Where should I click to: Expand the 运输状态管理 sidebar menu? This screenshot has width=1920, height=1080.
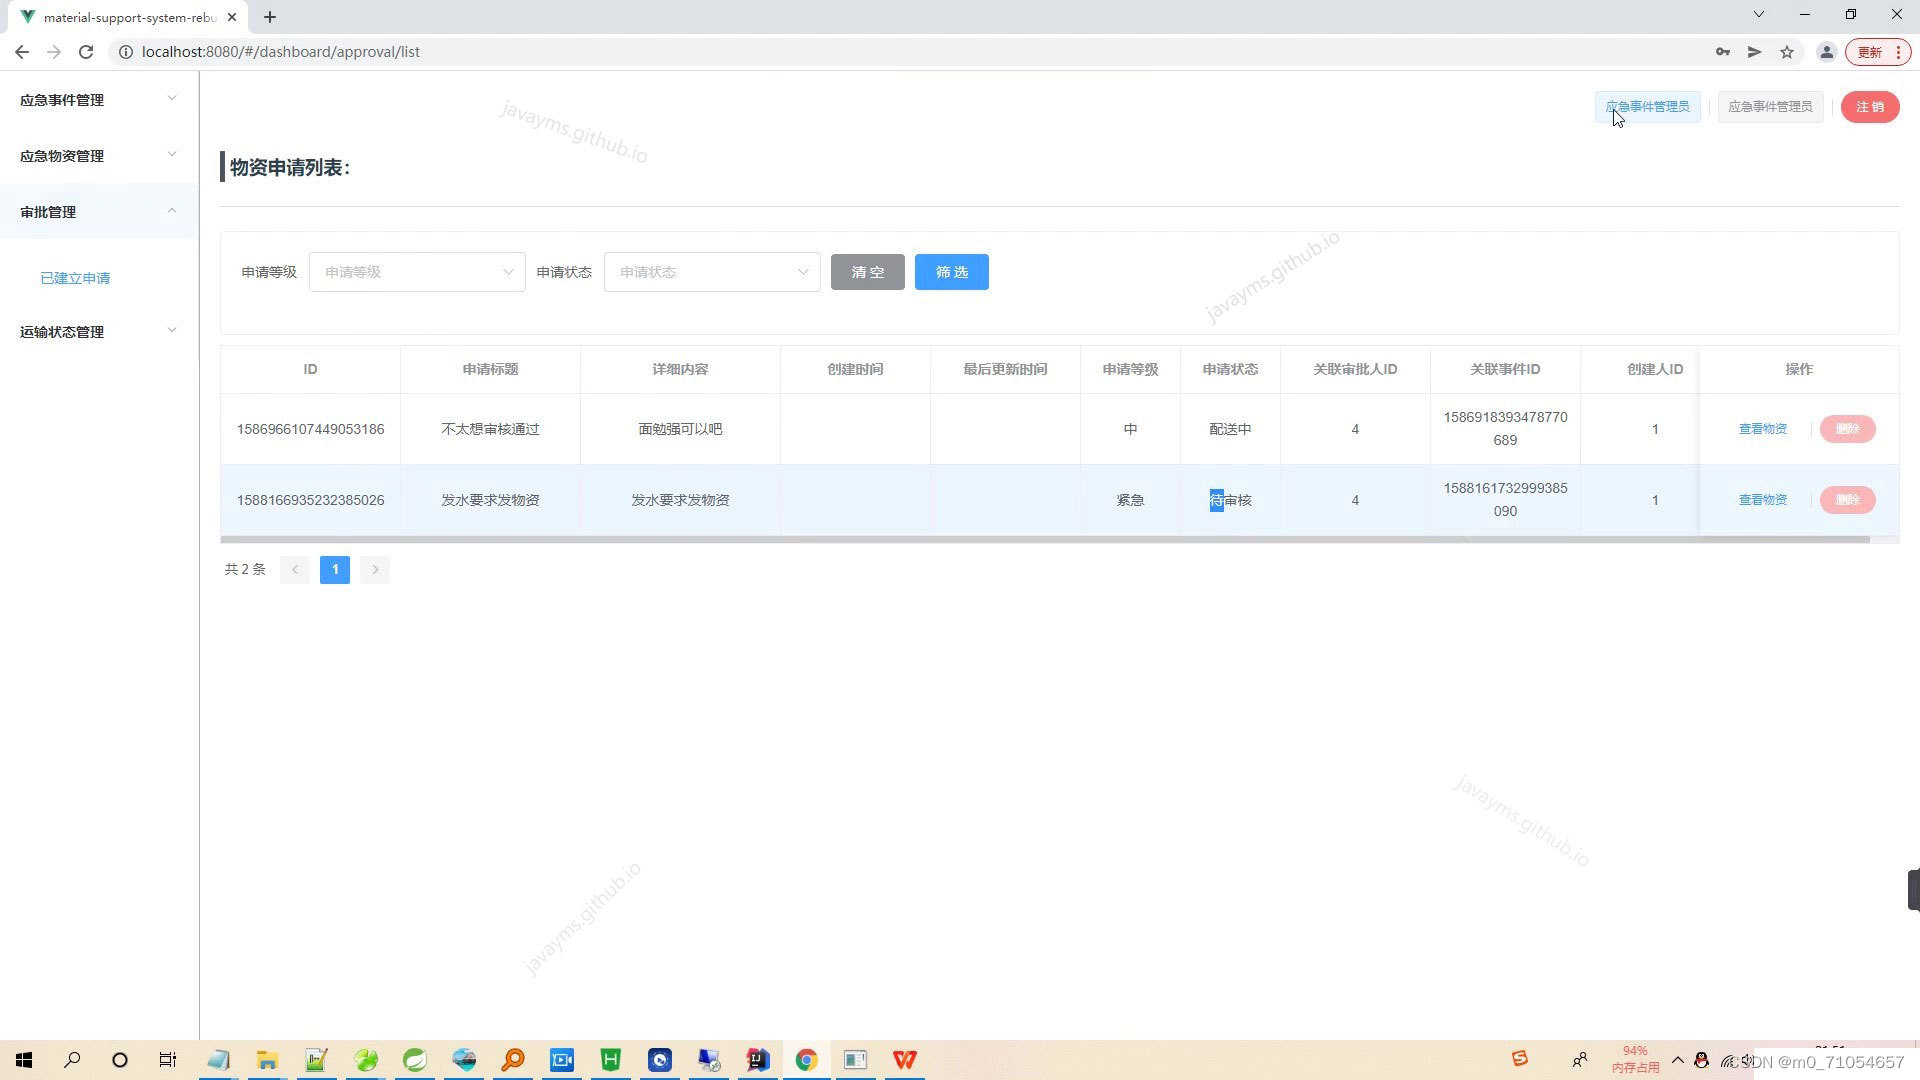click(x=99, y=332)
